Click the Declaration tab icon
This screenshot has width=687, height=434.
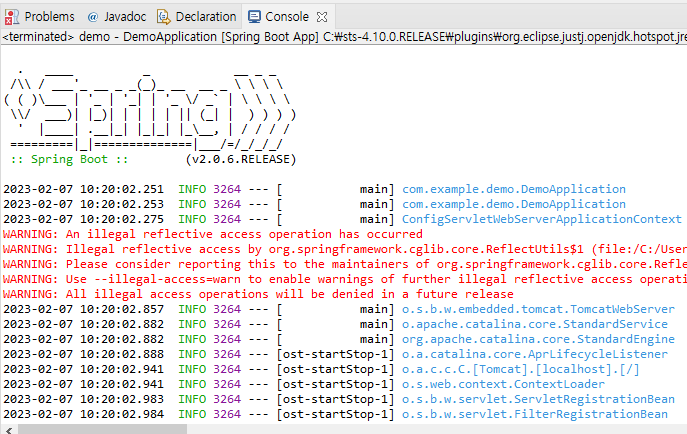(x=164, y=17)
